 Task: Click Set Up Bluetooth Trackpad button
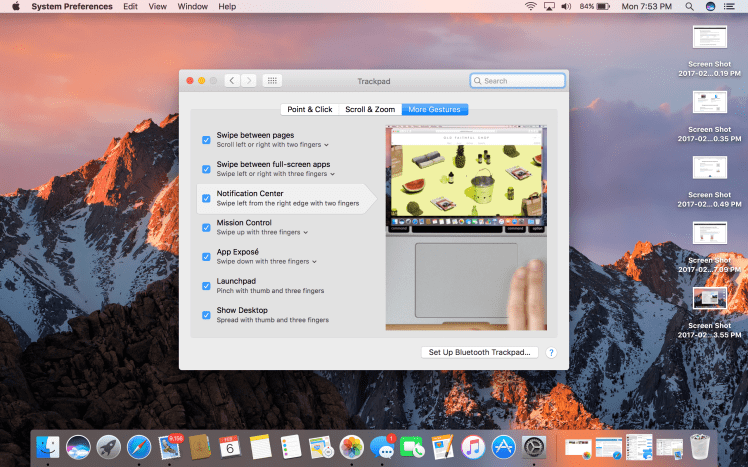tap(481, 352)
